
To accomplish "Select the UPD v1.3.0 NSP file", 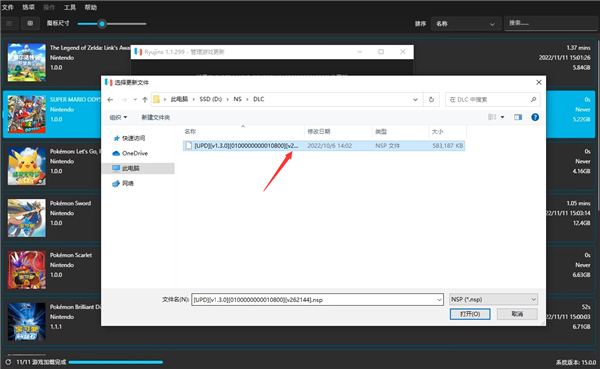I will tap(324, 145).
